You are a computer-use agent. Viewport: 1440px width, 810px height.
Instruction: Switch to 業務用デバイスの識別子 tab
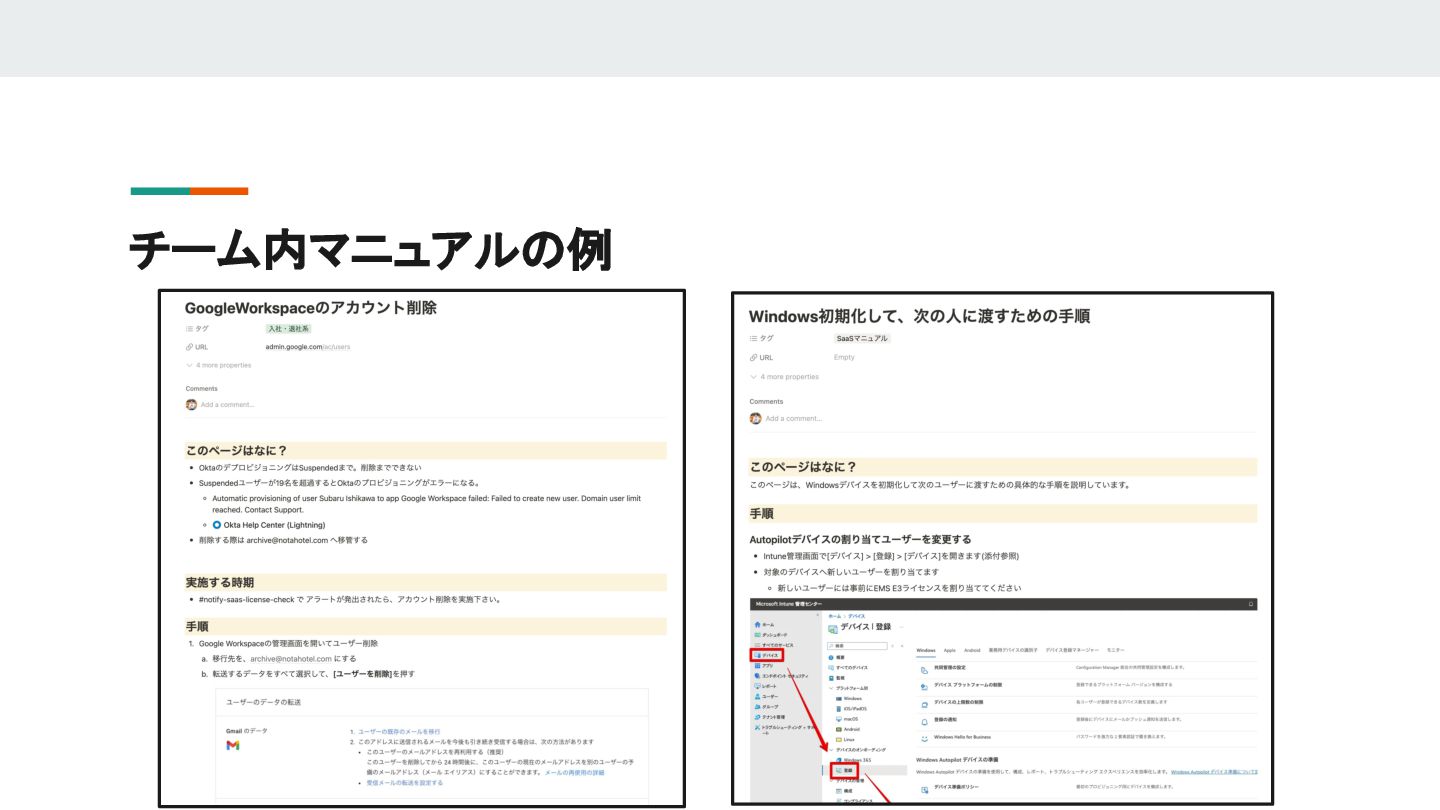pos(1013,650)
